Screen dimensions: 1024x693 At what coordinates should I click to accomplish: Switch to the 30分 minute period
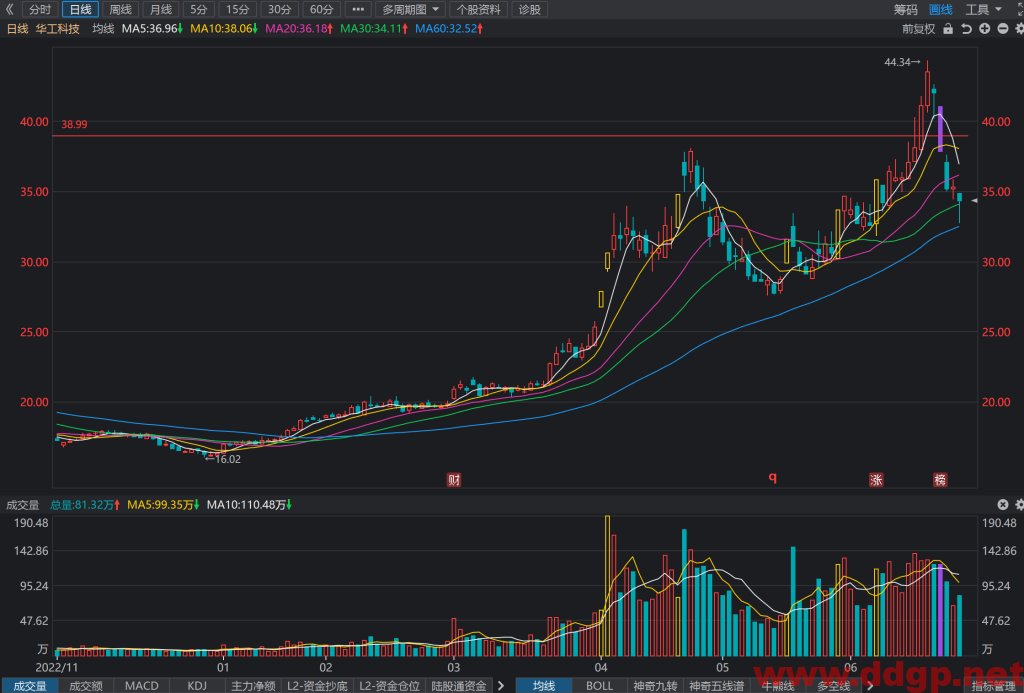(x=280, y=9)
